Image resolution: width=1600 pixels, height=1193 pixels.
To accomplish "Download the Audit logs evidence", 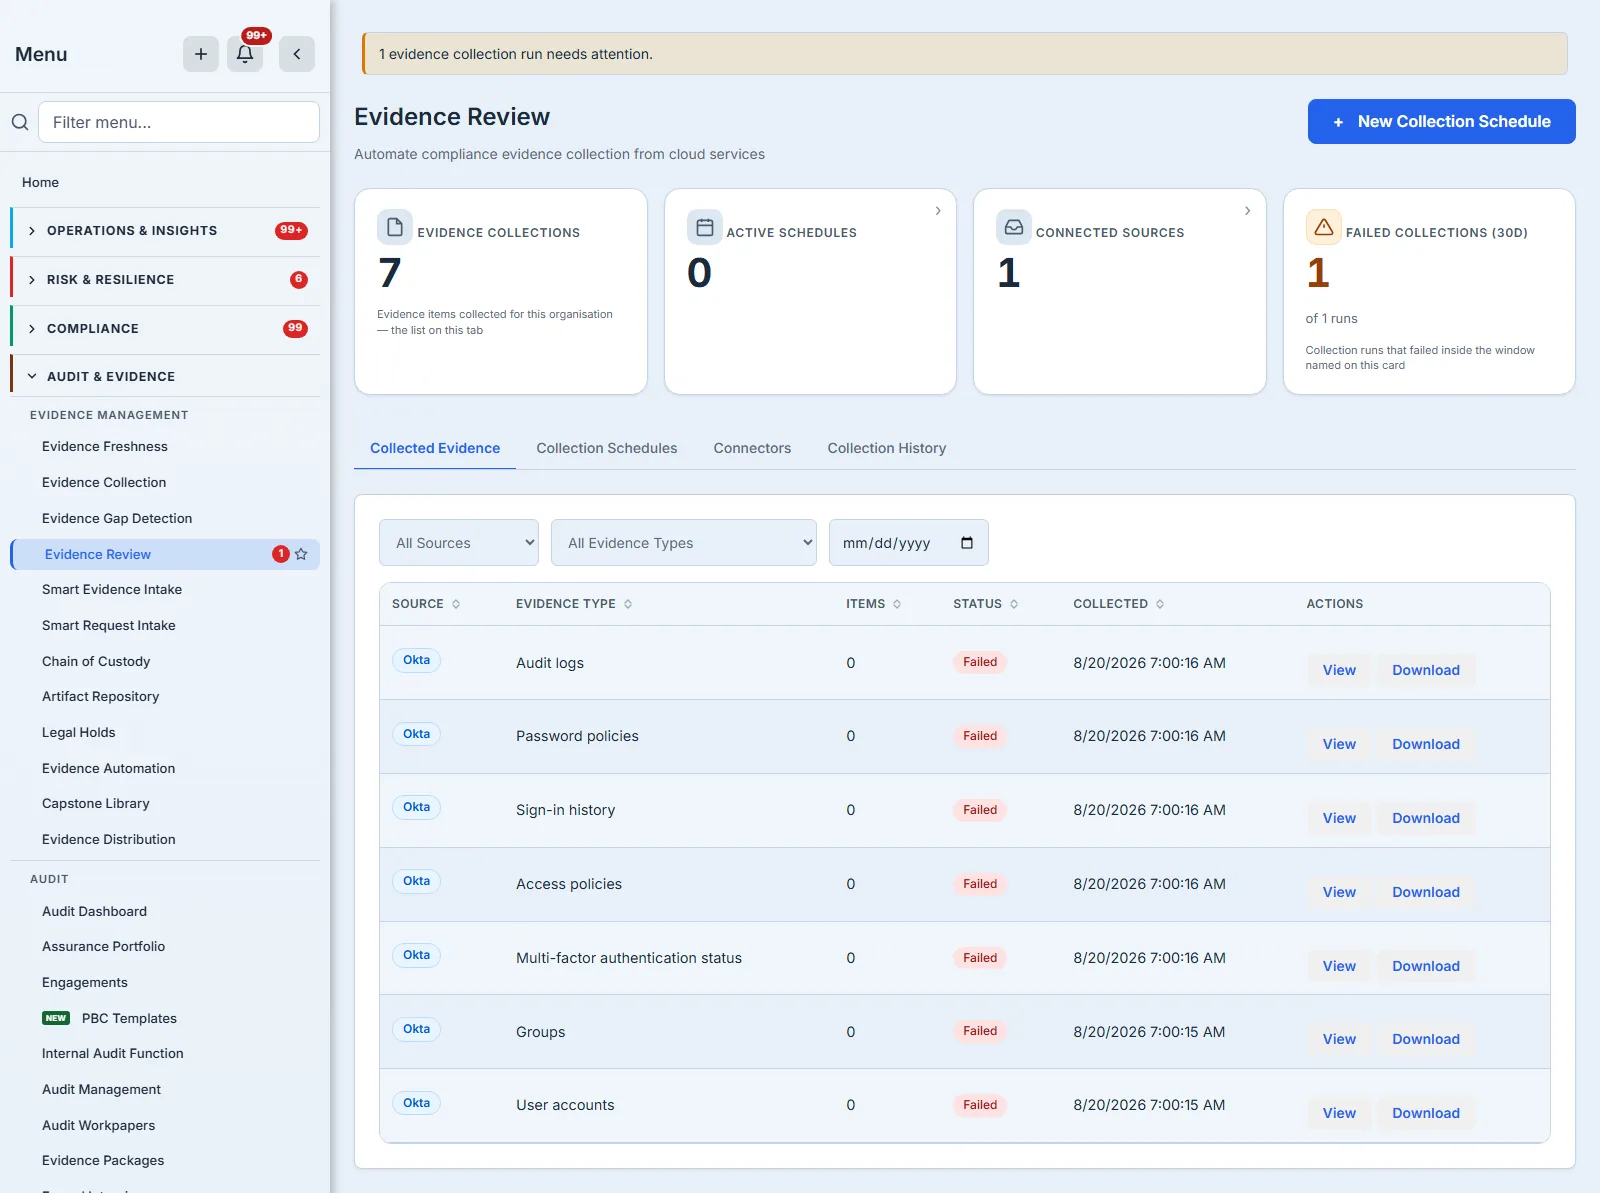I will click(x=1426, y=670).
